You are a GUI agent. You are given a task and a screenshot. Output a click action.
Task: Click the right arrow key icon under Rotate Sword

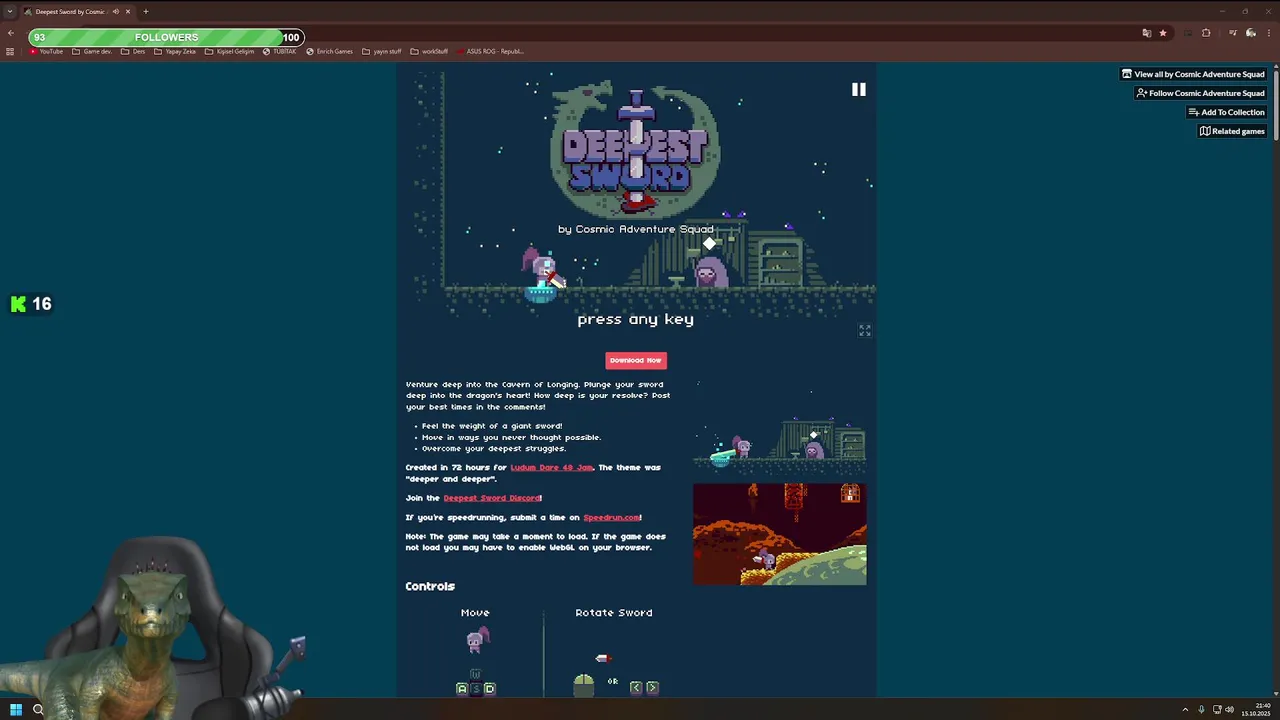coord(652,687)
